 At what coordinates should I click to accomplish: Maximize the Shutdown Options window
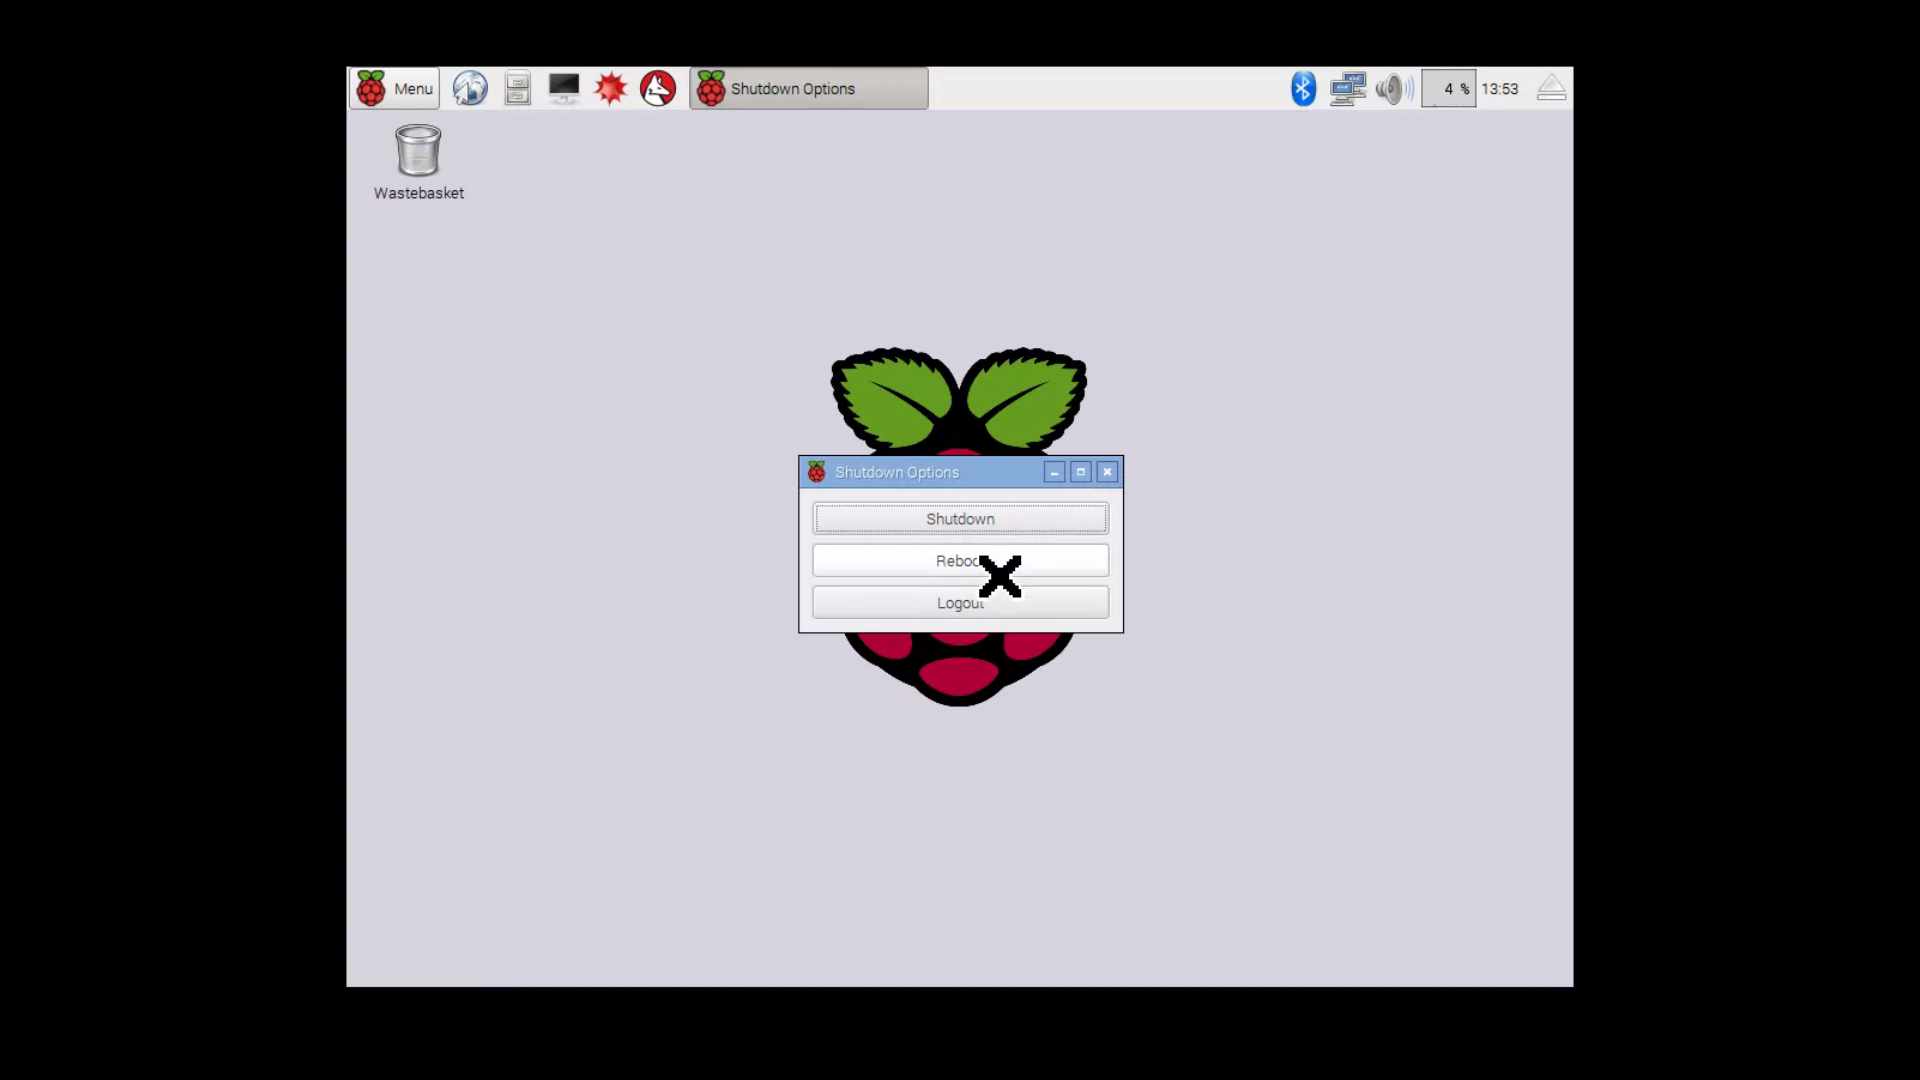[x=1081, y=471]
